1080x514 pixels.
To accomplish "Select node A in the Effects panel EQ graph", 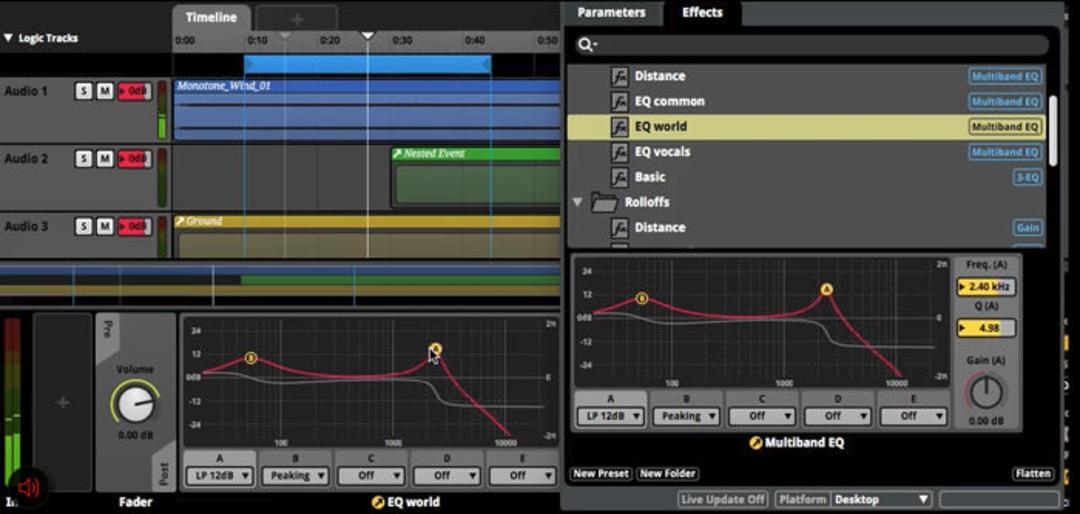I will tap(827, 289).
